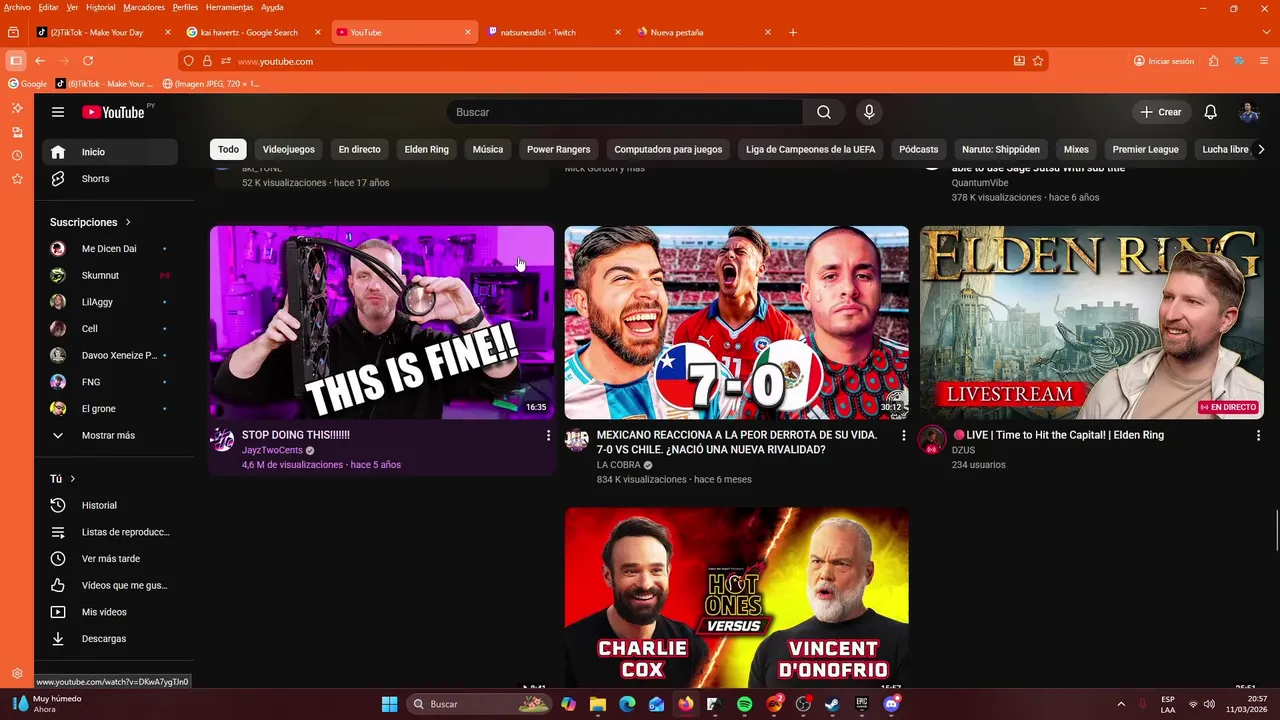Select the En directo filter chip

(x=359, y=150)
